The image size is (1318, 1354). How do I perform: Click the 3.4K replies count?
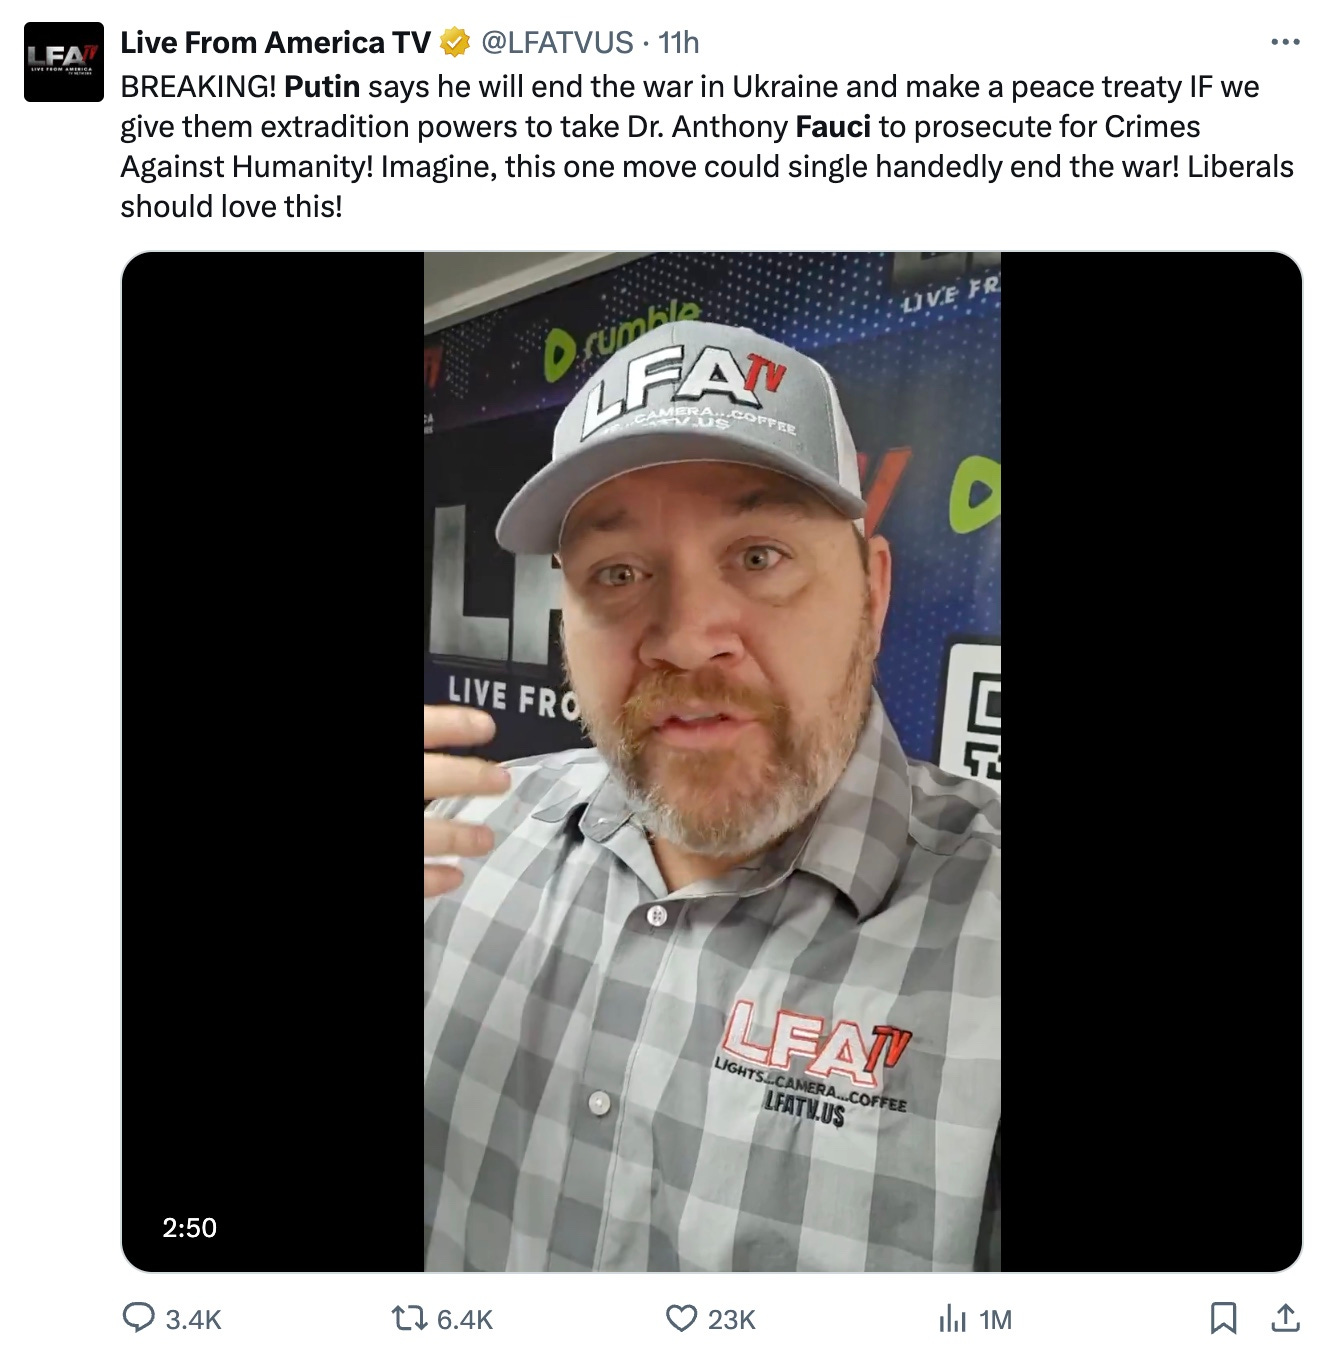pyautogui.click(x=193, y=1319)
